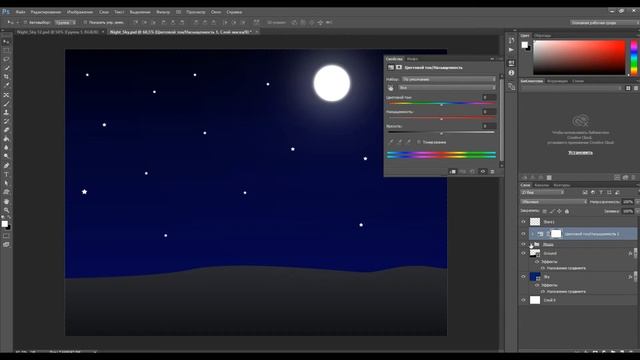The image size is (640, 360).
Task: Switch to the Каналы tab
Action: click(542, 185)
